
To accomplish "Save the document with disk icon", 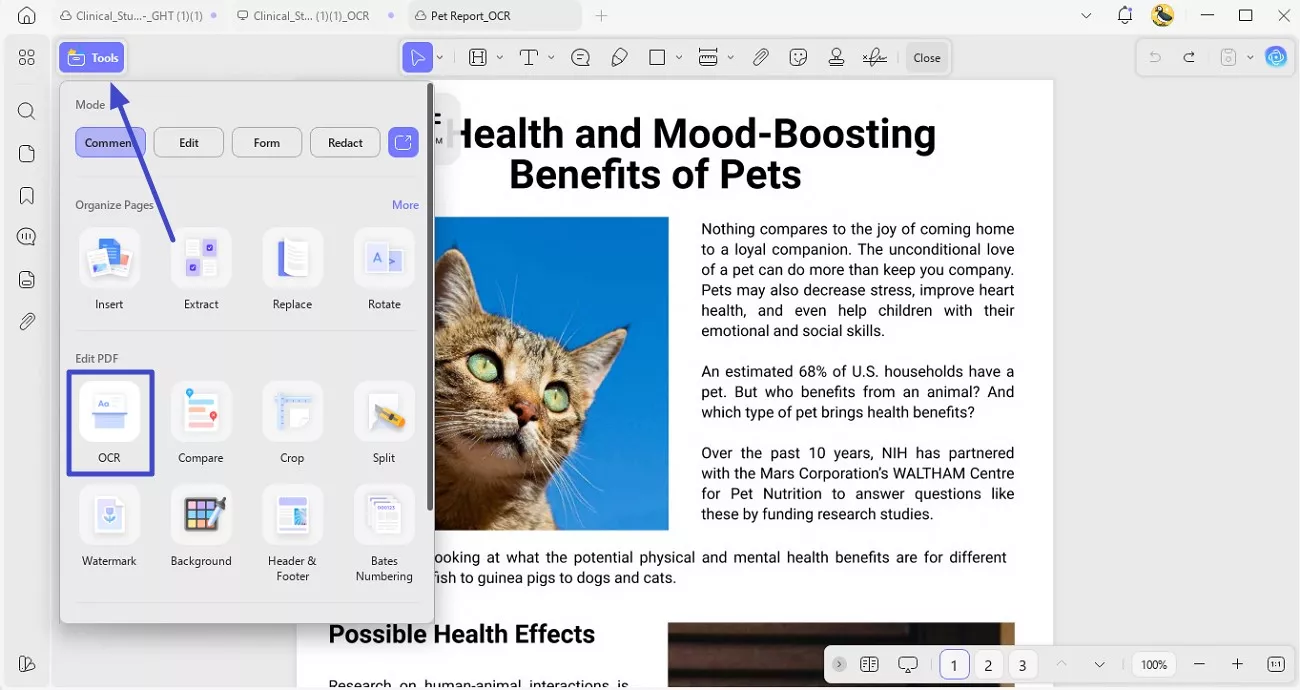I will coord(1229,58).
